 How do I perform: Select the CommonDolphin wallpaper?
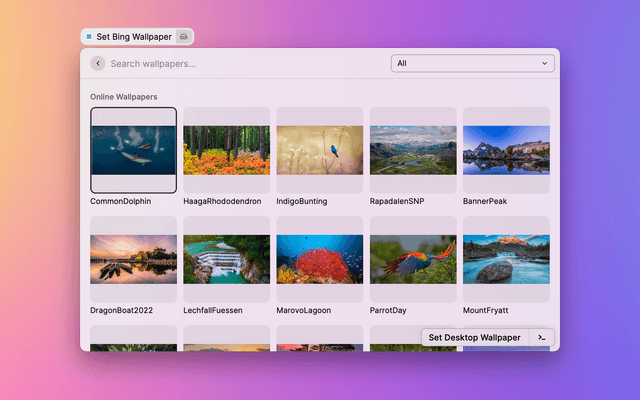133,150
